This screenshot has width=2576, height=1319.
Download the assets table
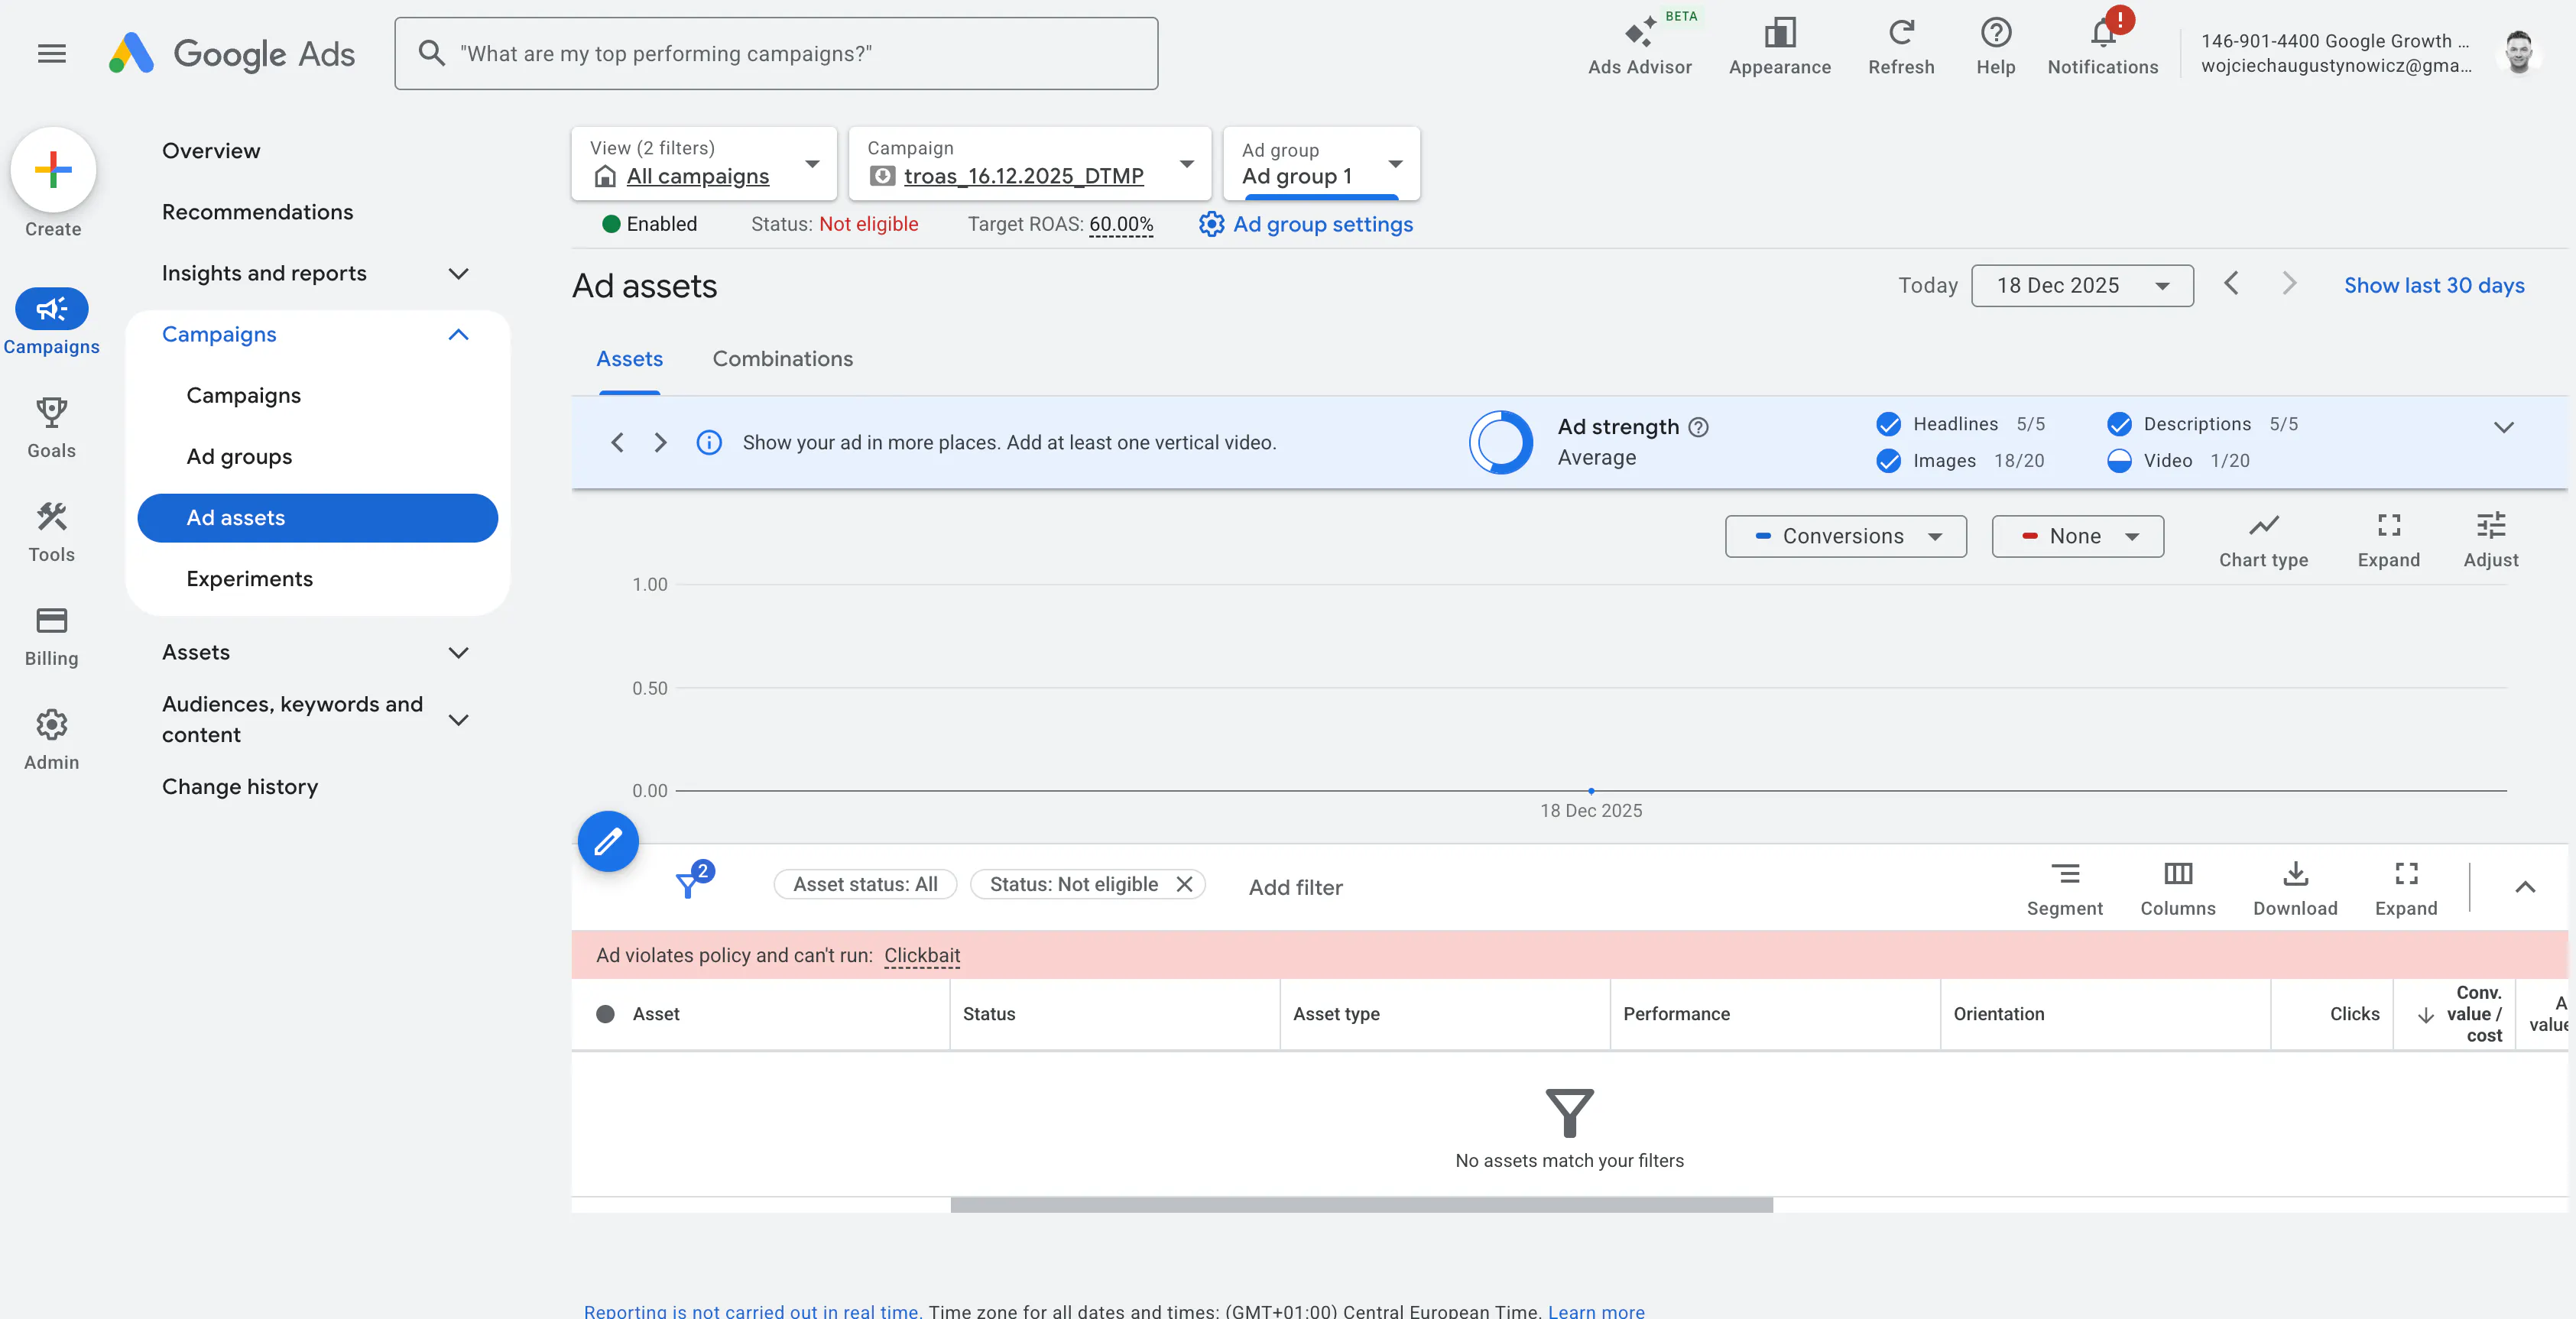[2295, 888]
